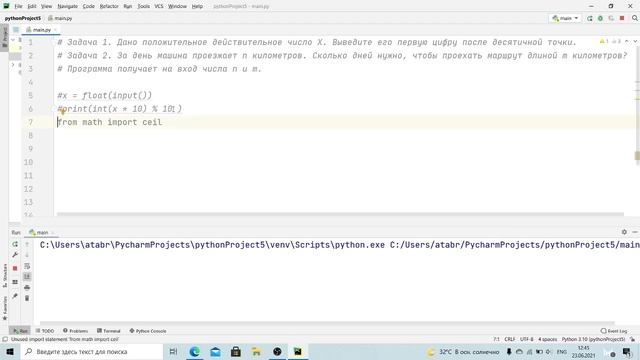Click the warnings indicator in editor corner
The image size is (640, 360).
pos(610,42)
